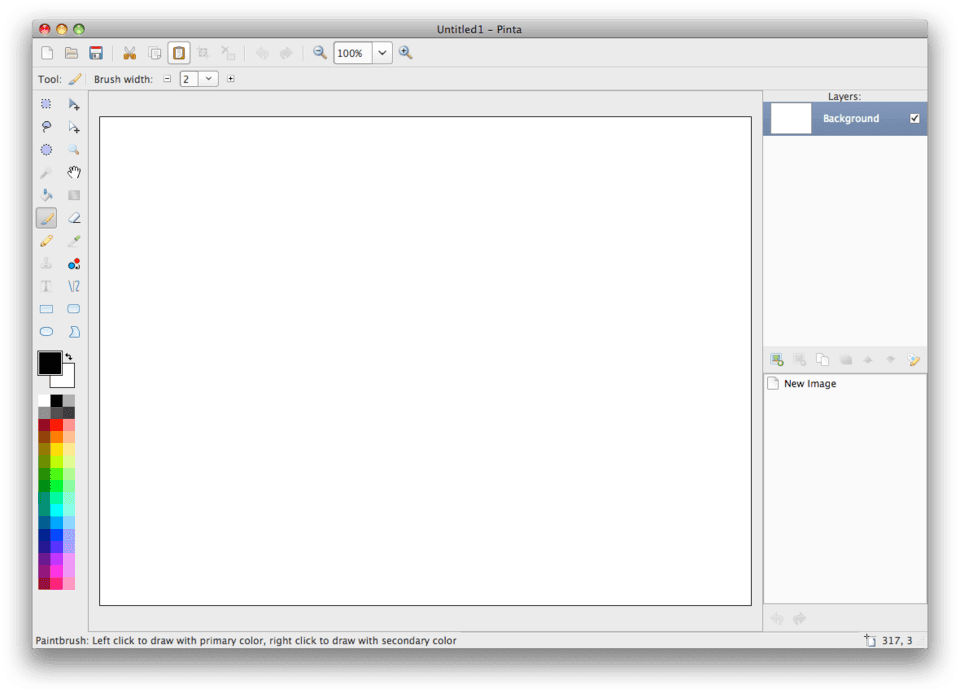Viewport: 960px width, 693px height.
Task: Decrease brush width with minus button
Action: pos(167,79)
